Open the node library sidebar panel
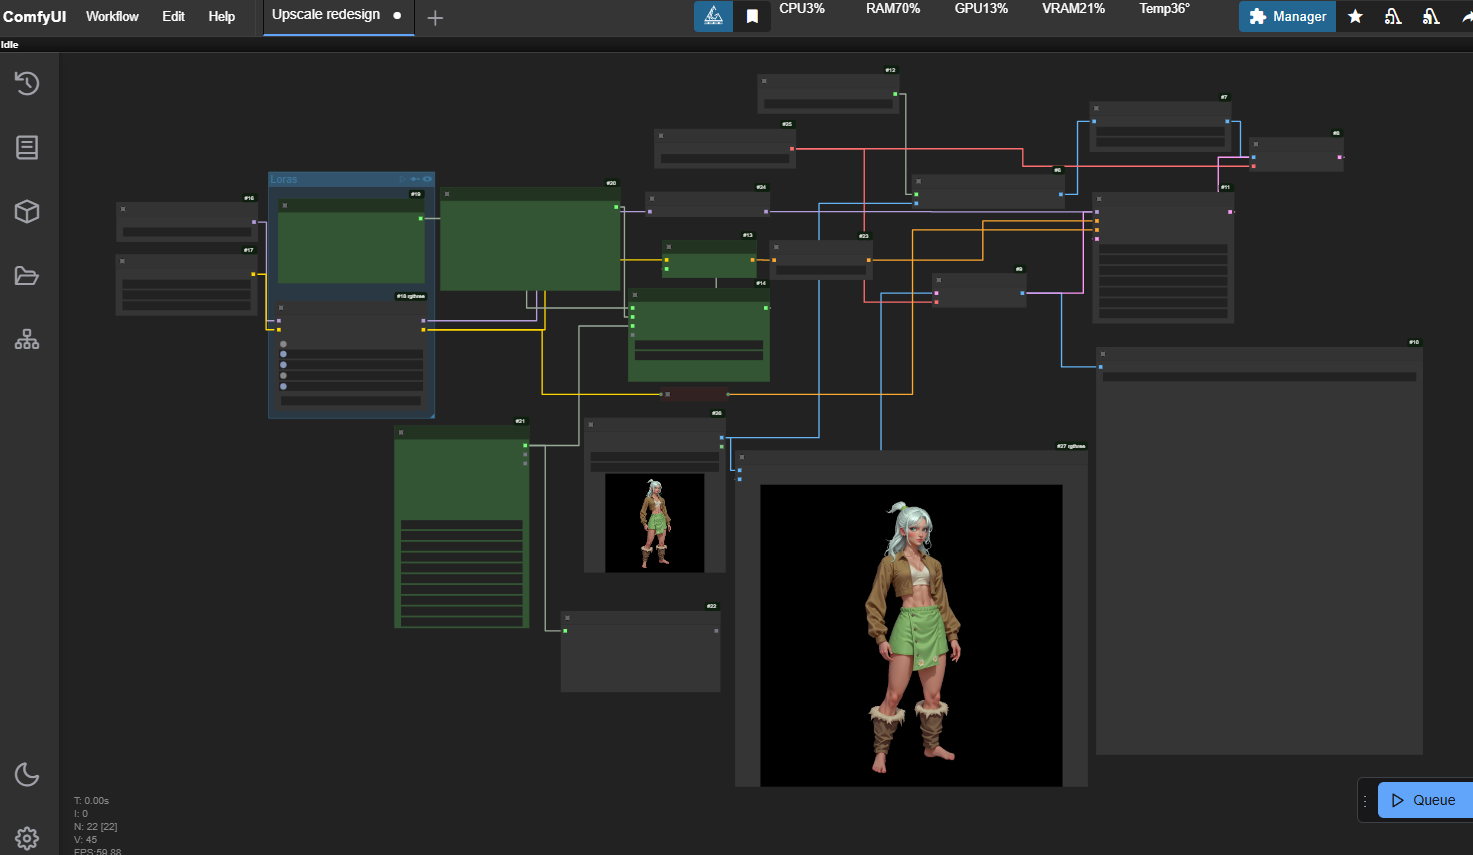The image size is (1473, 855). 27,147
